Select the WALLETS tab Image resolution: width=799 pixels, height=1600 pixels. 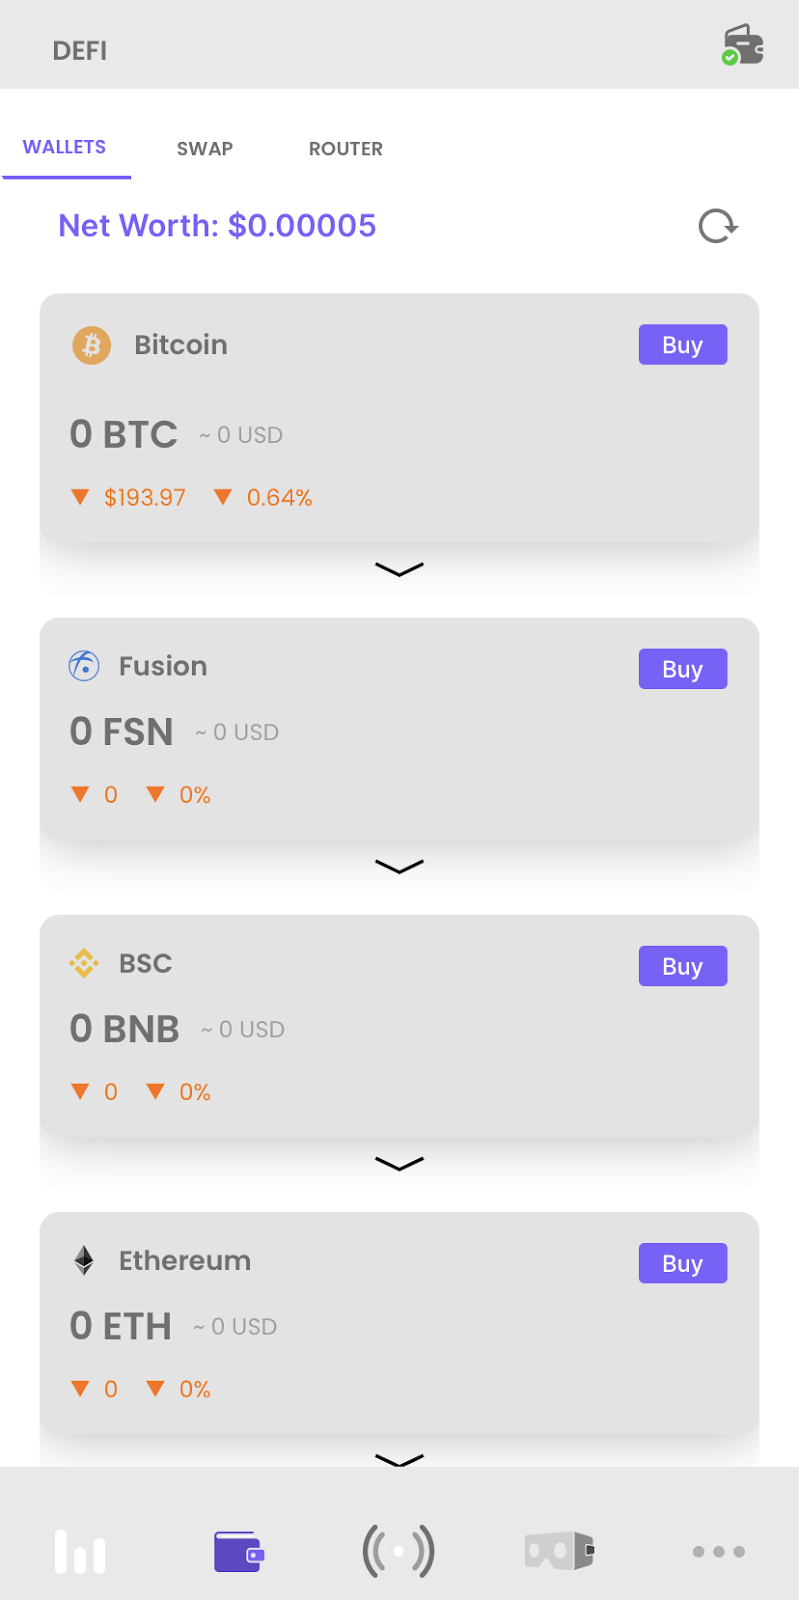point(65,147)
